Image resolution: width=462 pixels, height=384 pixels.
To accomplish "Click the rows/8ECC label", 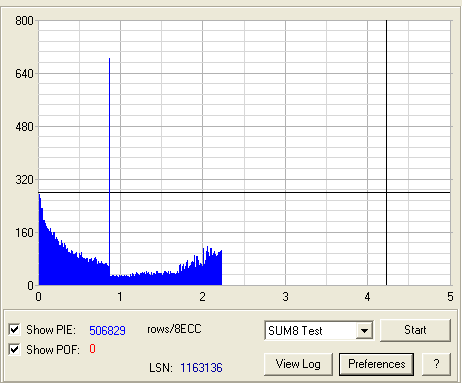I will (174, 329).
